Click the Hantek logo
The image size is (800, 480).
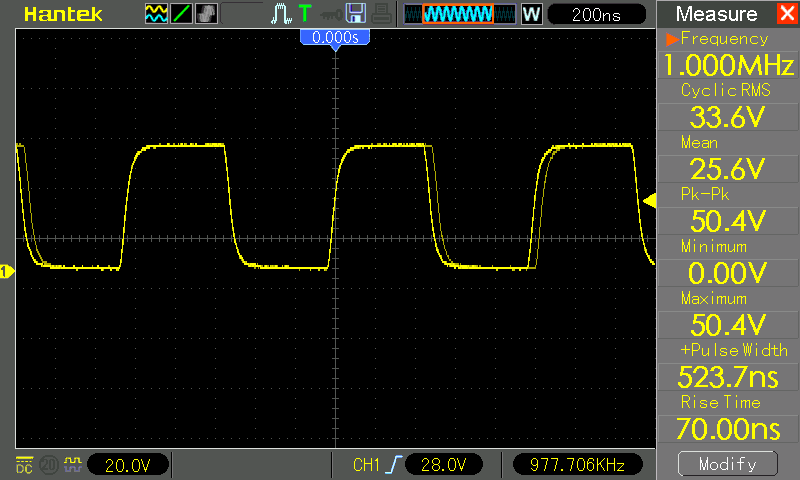point(63,14)
